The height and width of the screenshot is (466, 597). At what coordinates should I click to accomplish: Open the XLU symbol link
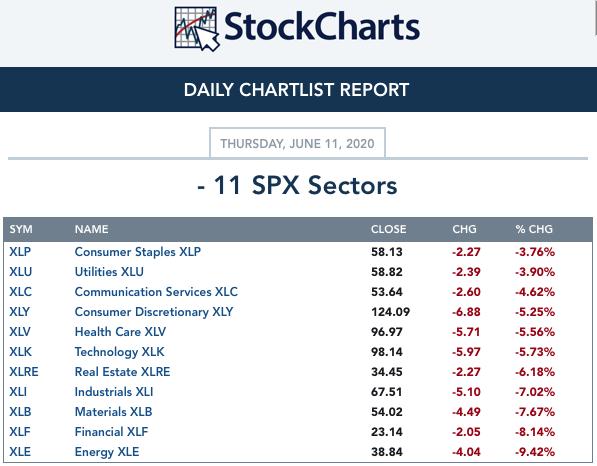pos(21,272)
